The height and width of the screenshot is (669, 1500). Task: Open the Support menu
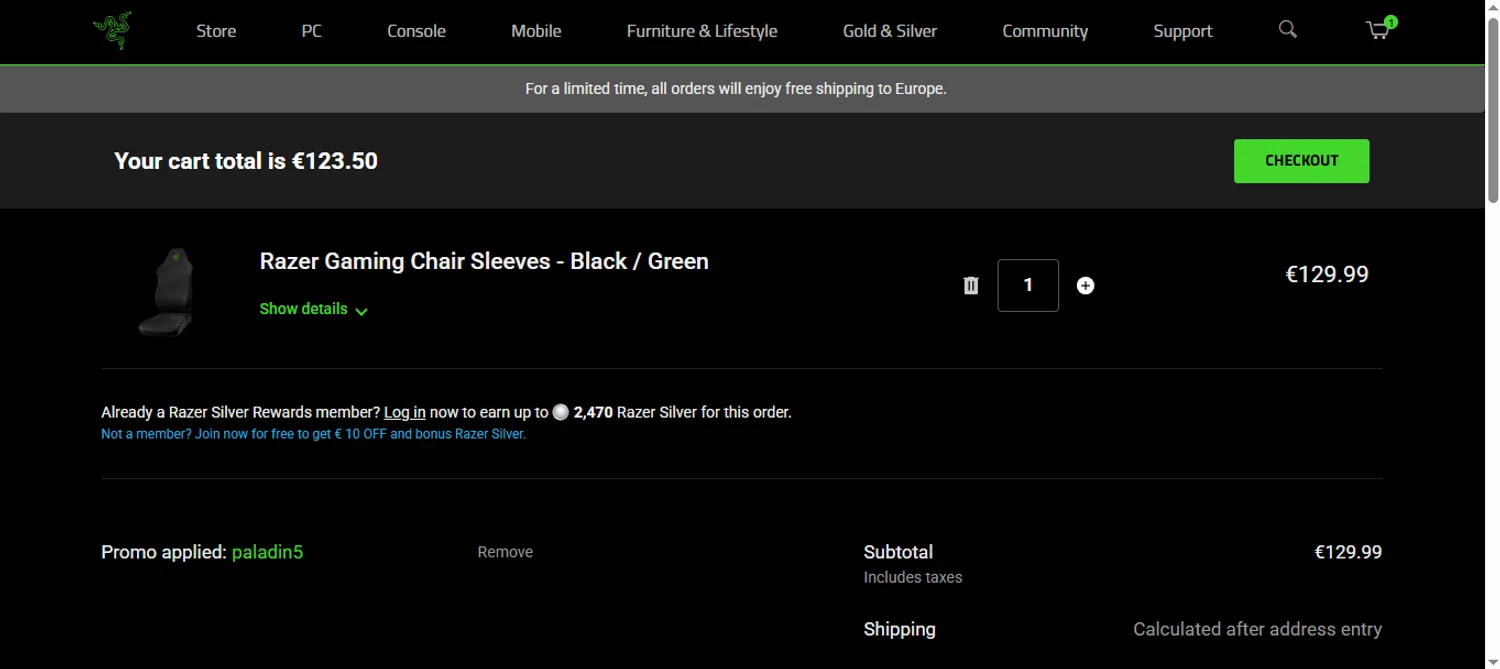pos(1183,31)
